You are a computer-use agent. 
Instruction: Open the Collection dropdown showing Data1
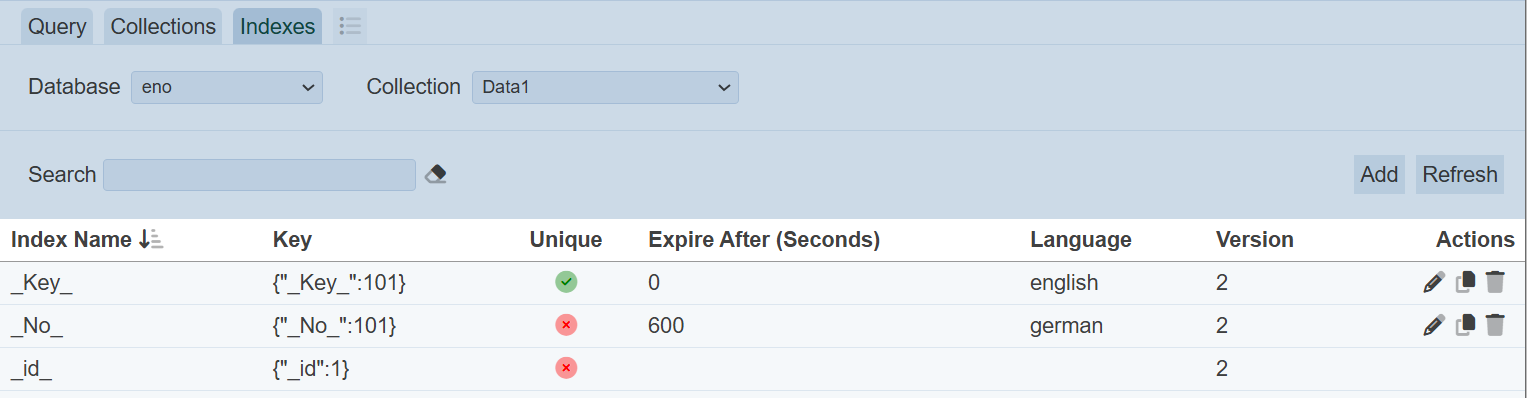[605, 87]
